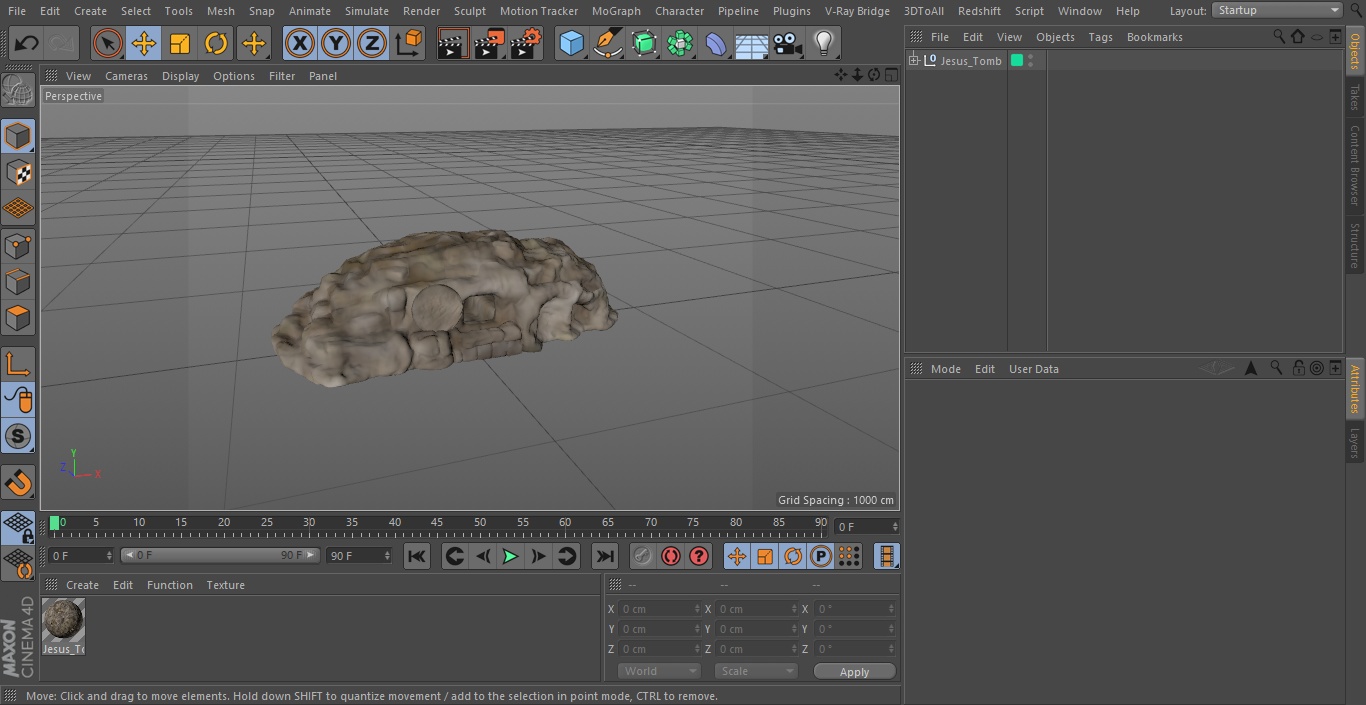This screenshot has height=705, width=1366.
Task: Go to the end of animation
Action: (605, 556)
